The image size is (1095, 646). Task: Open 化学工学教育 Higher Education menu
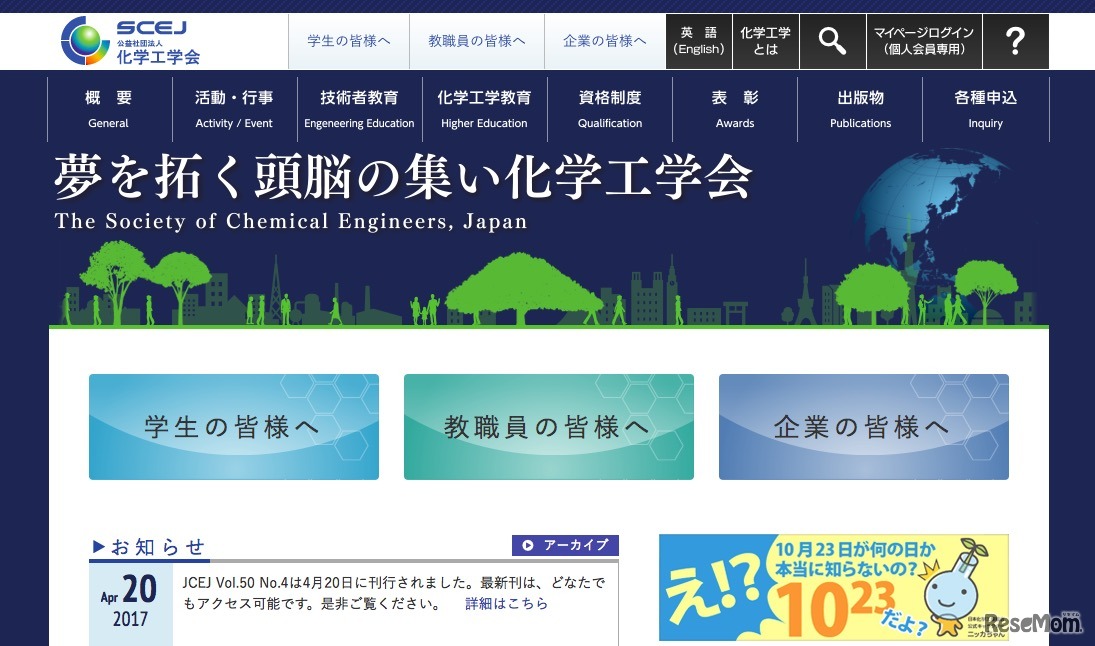coord(484,109)
